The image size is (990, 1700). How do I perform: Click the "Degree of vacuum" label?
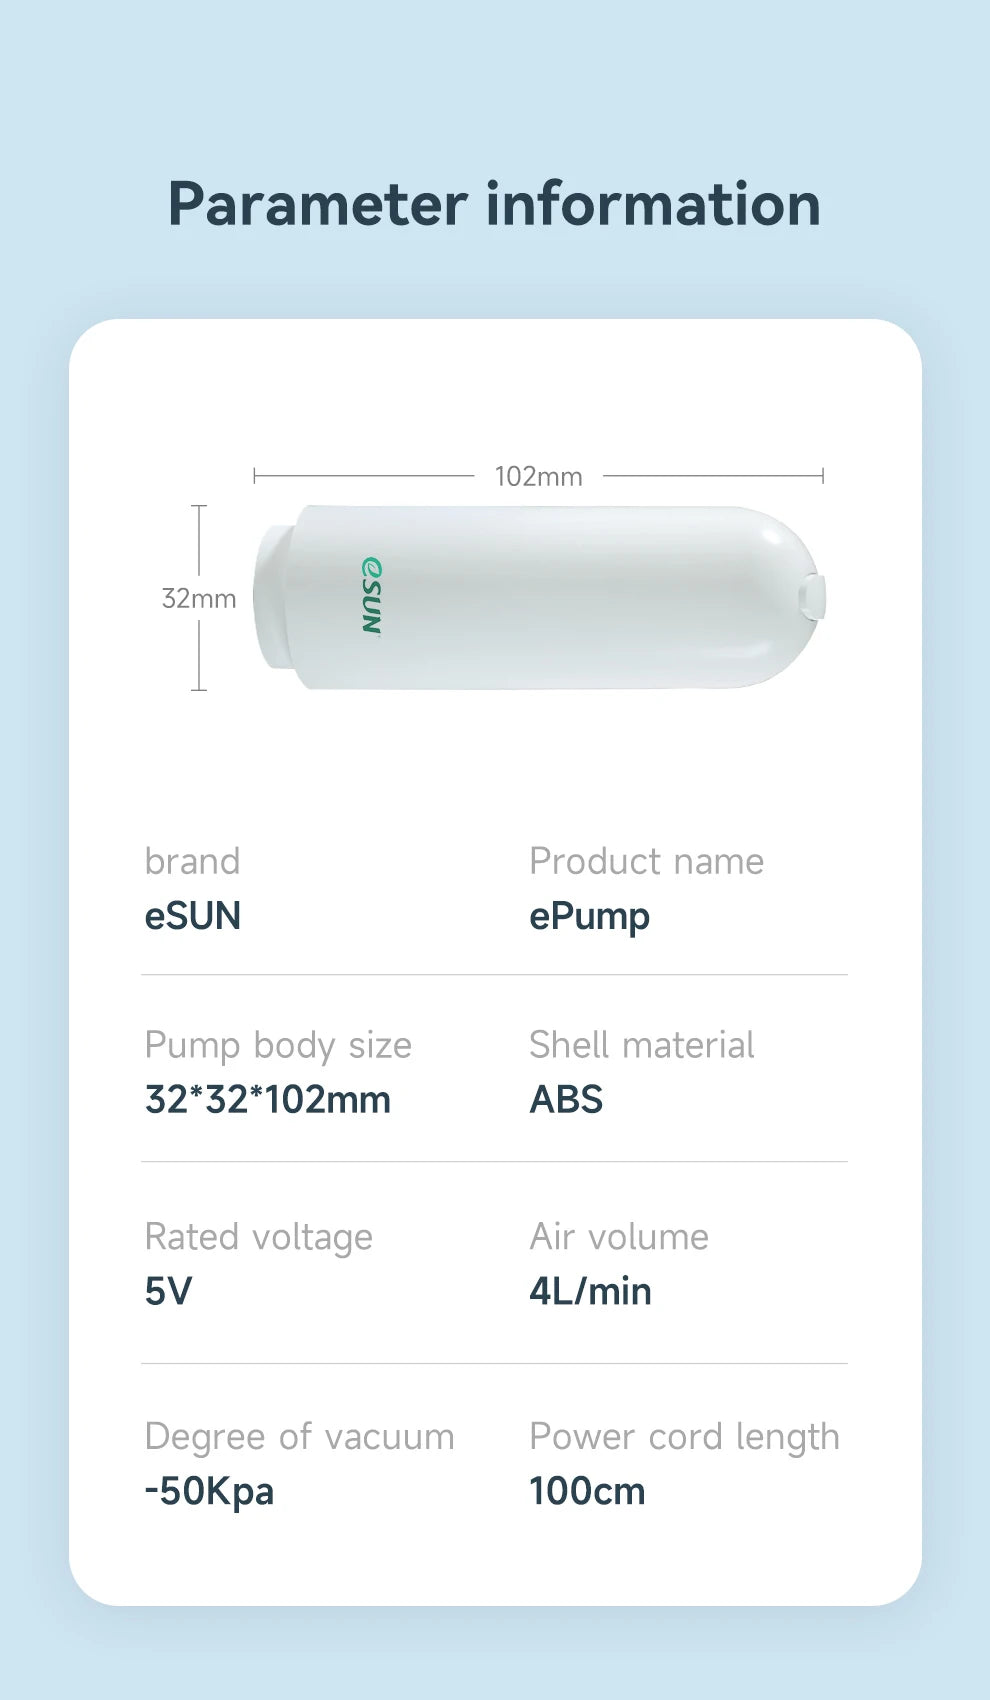coord(299,1437)
